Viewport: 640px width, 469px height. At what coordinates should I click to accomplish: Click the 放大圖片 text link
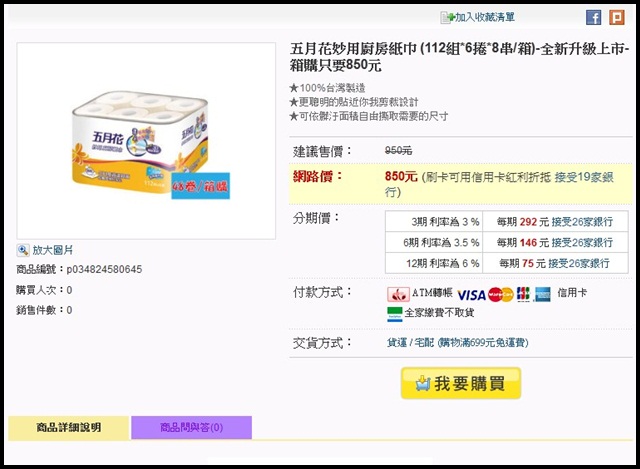pyautogui.click(x=53, y=250)
